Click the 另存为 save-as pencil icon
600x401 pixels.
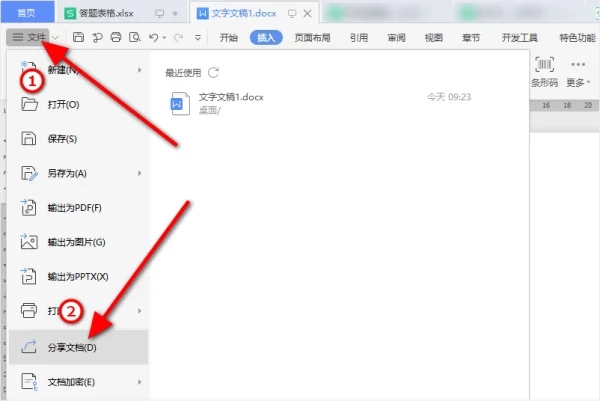[x=29, y=173]
